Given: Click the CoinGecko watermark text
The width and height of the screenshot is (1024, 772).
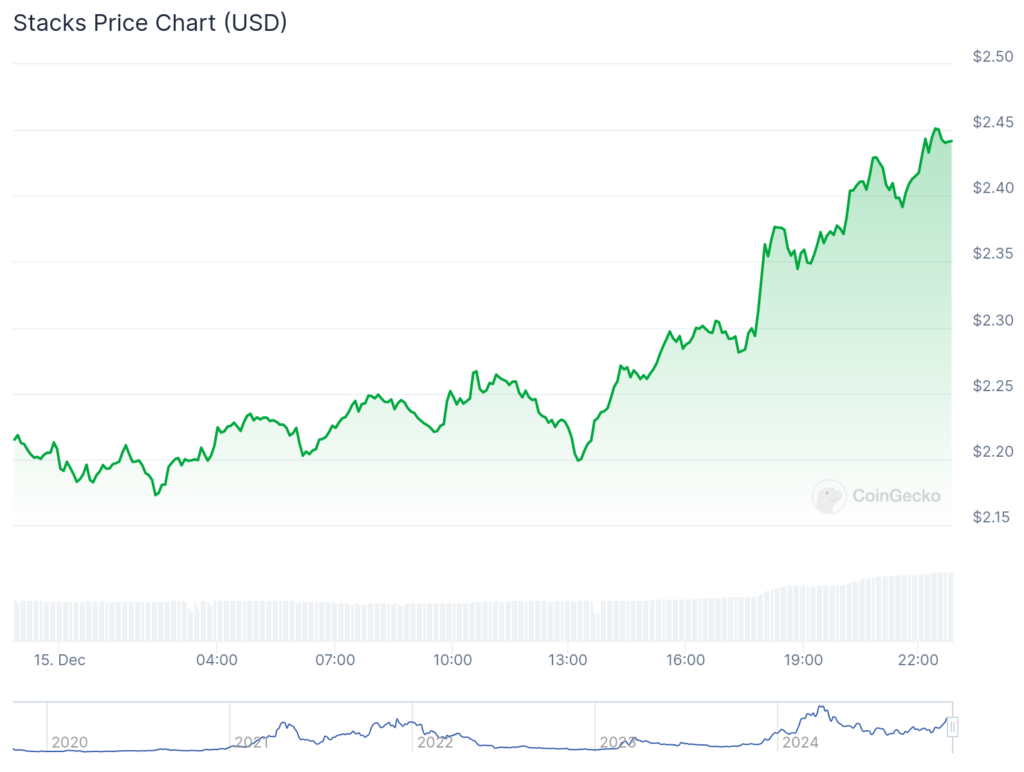Looking at the screenshot, I should [x=896, y=495].
